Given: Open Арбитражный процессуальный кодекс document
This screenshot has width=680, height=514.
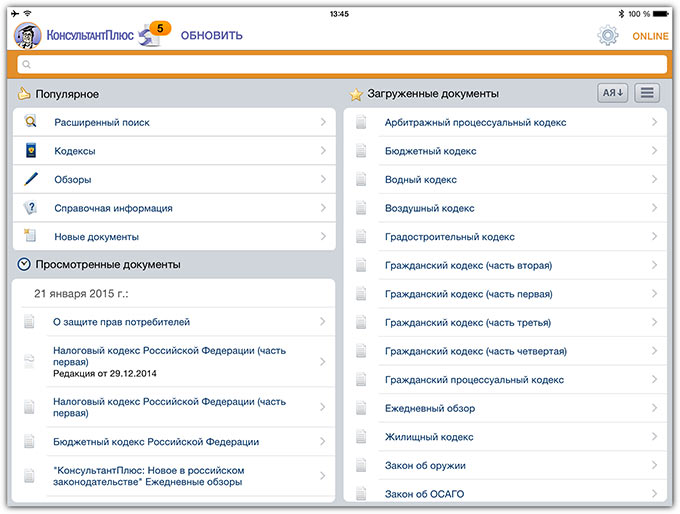Looking at the screenshot, I should pos(505,122).
